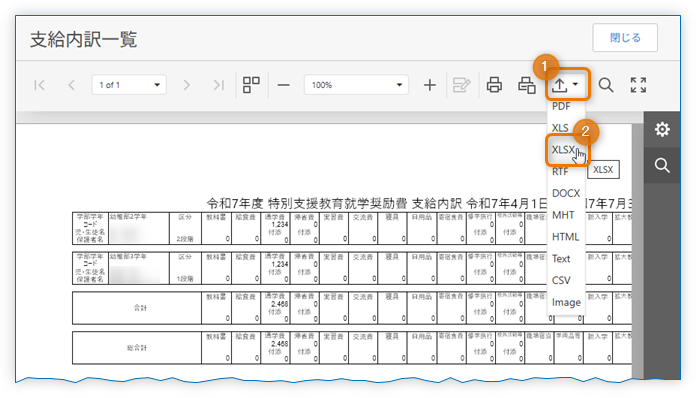The width and height of the screenshot is (696, 398).
Task: Choose PDF export format
Action: tap(561, 106)
